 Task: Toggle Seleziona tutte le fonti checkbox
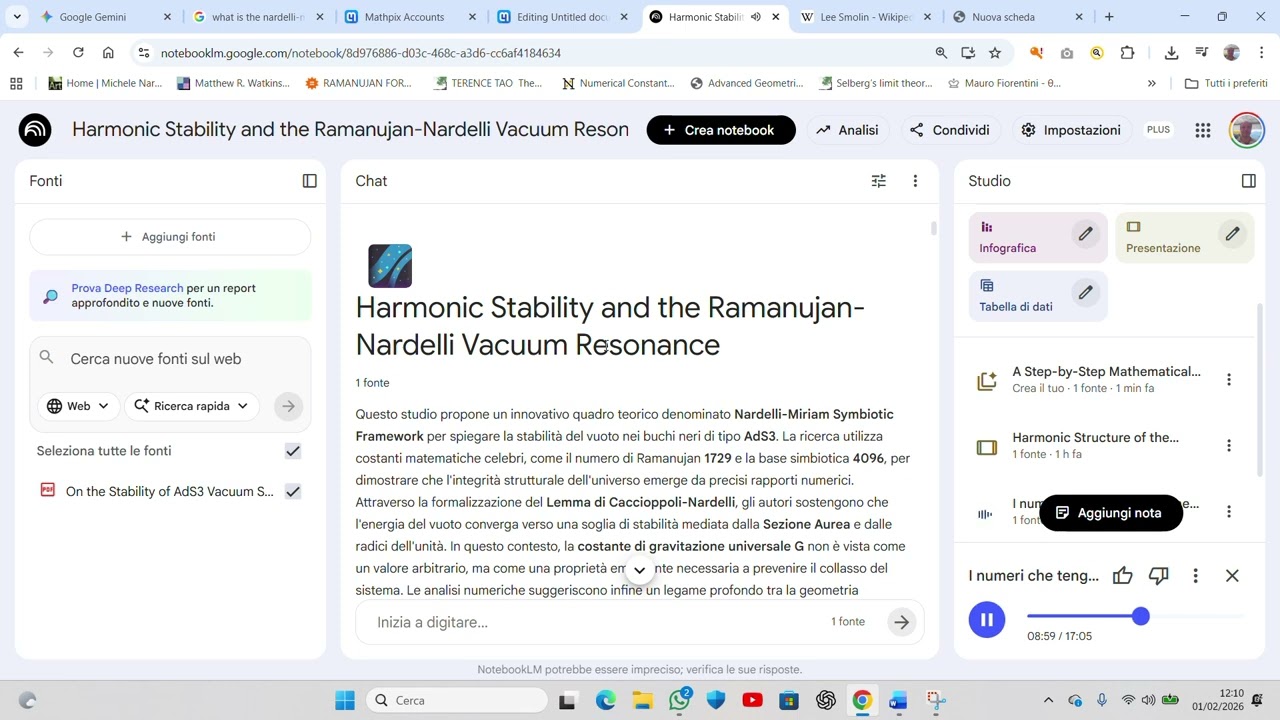point(293,451)
